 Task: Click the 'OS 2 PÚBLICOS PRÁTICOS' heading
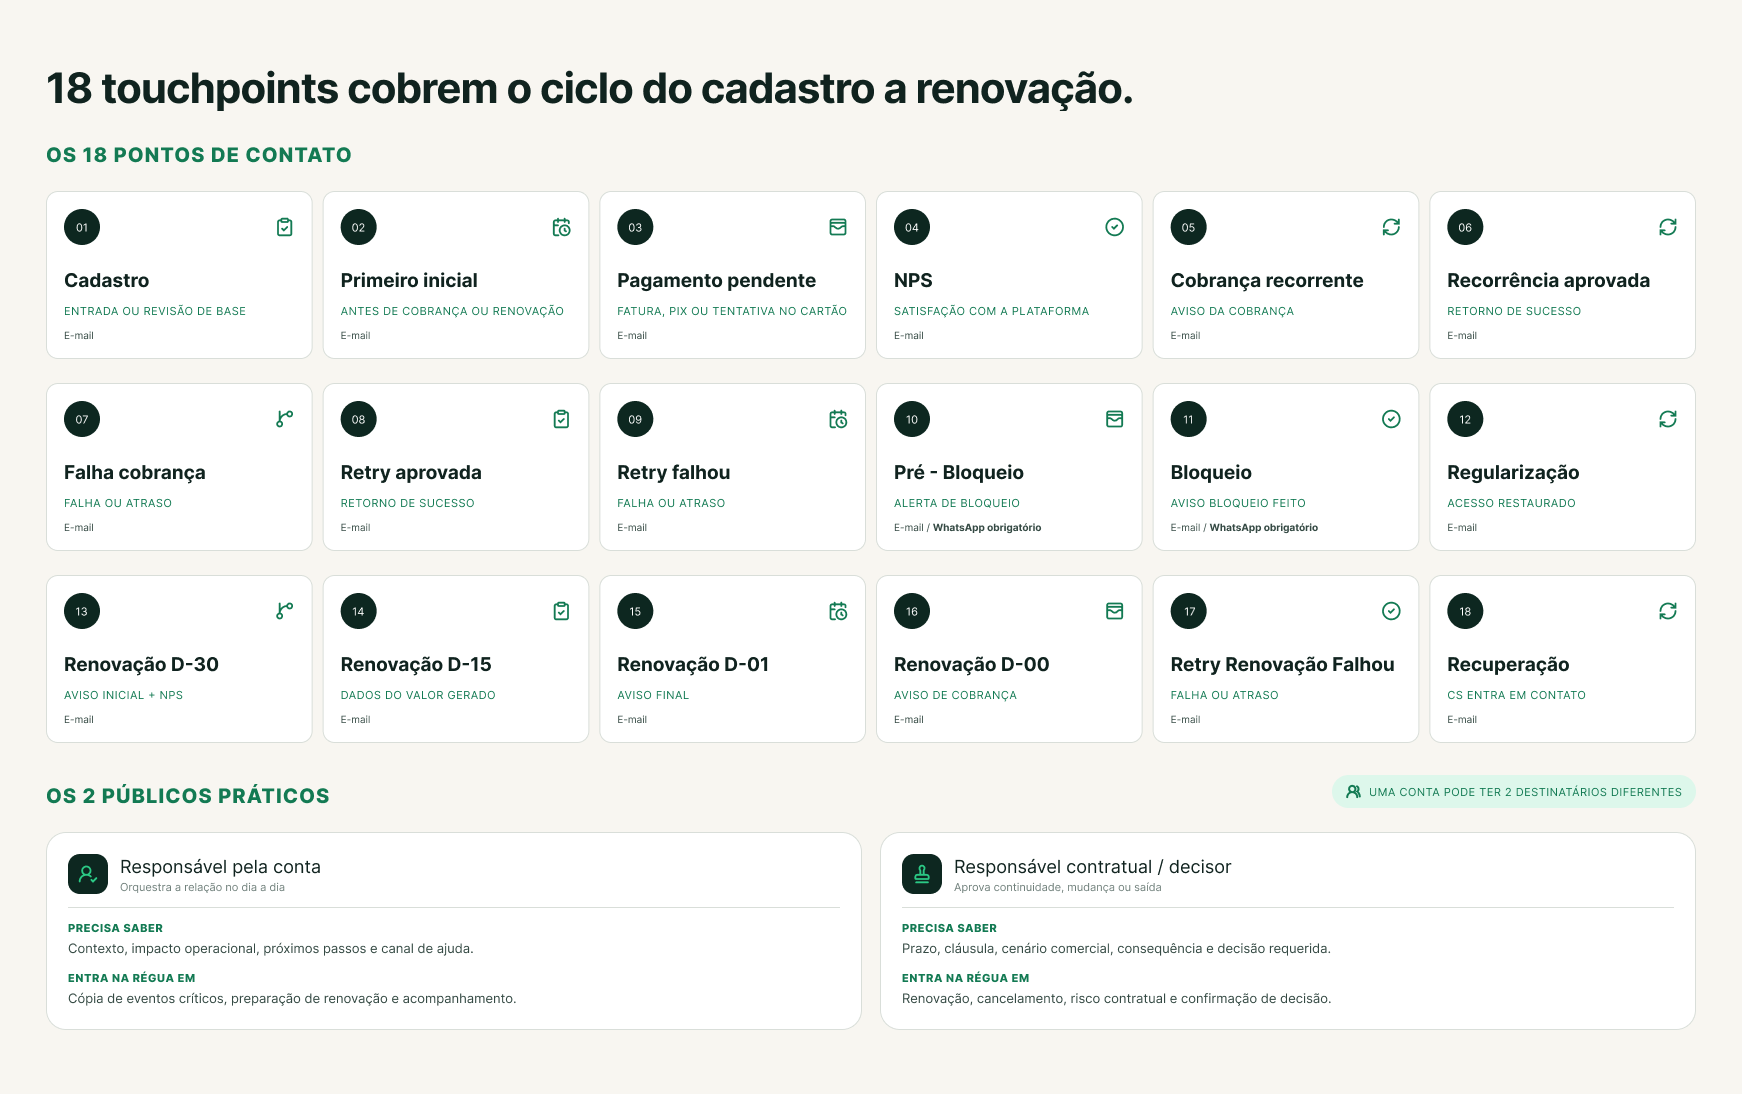(x=188, y=796)
